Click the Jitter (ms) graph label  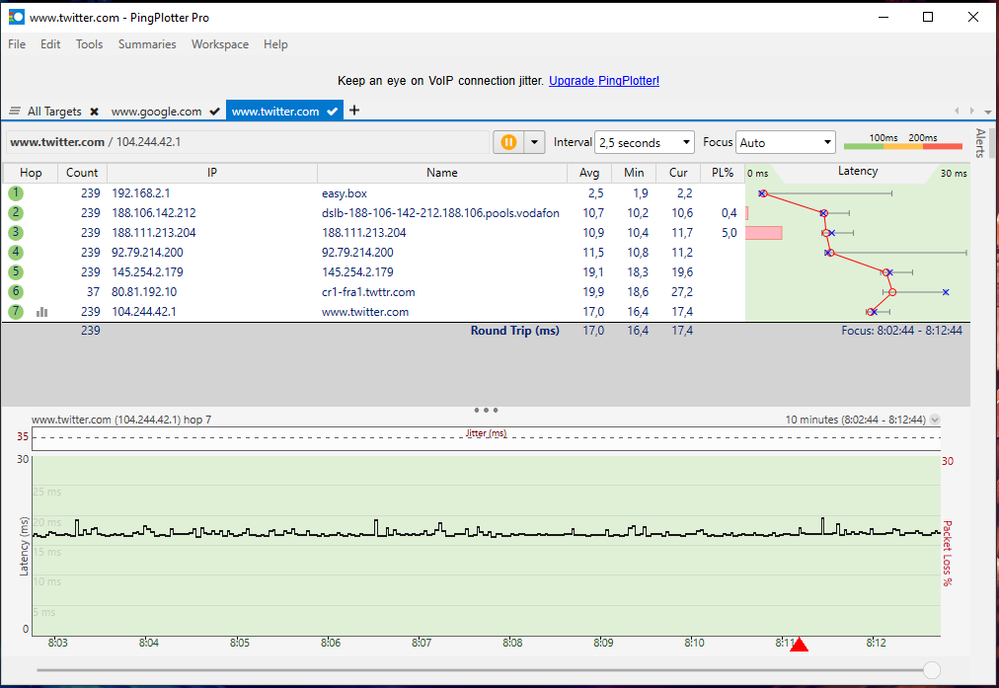[486, 433]
